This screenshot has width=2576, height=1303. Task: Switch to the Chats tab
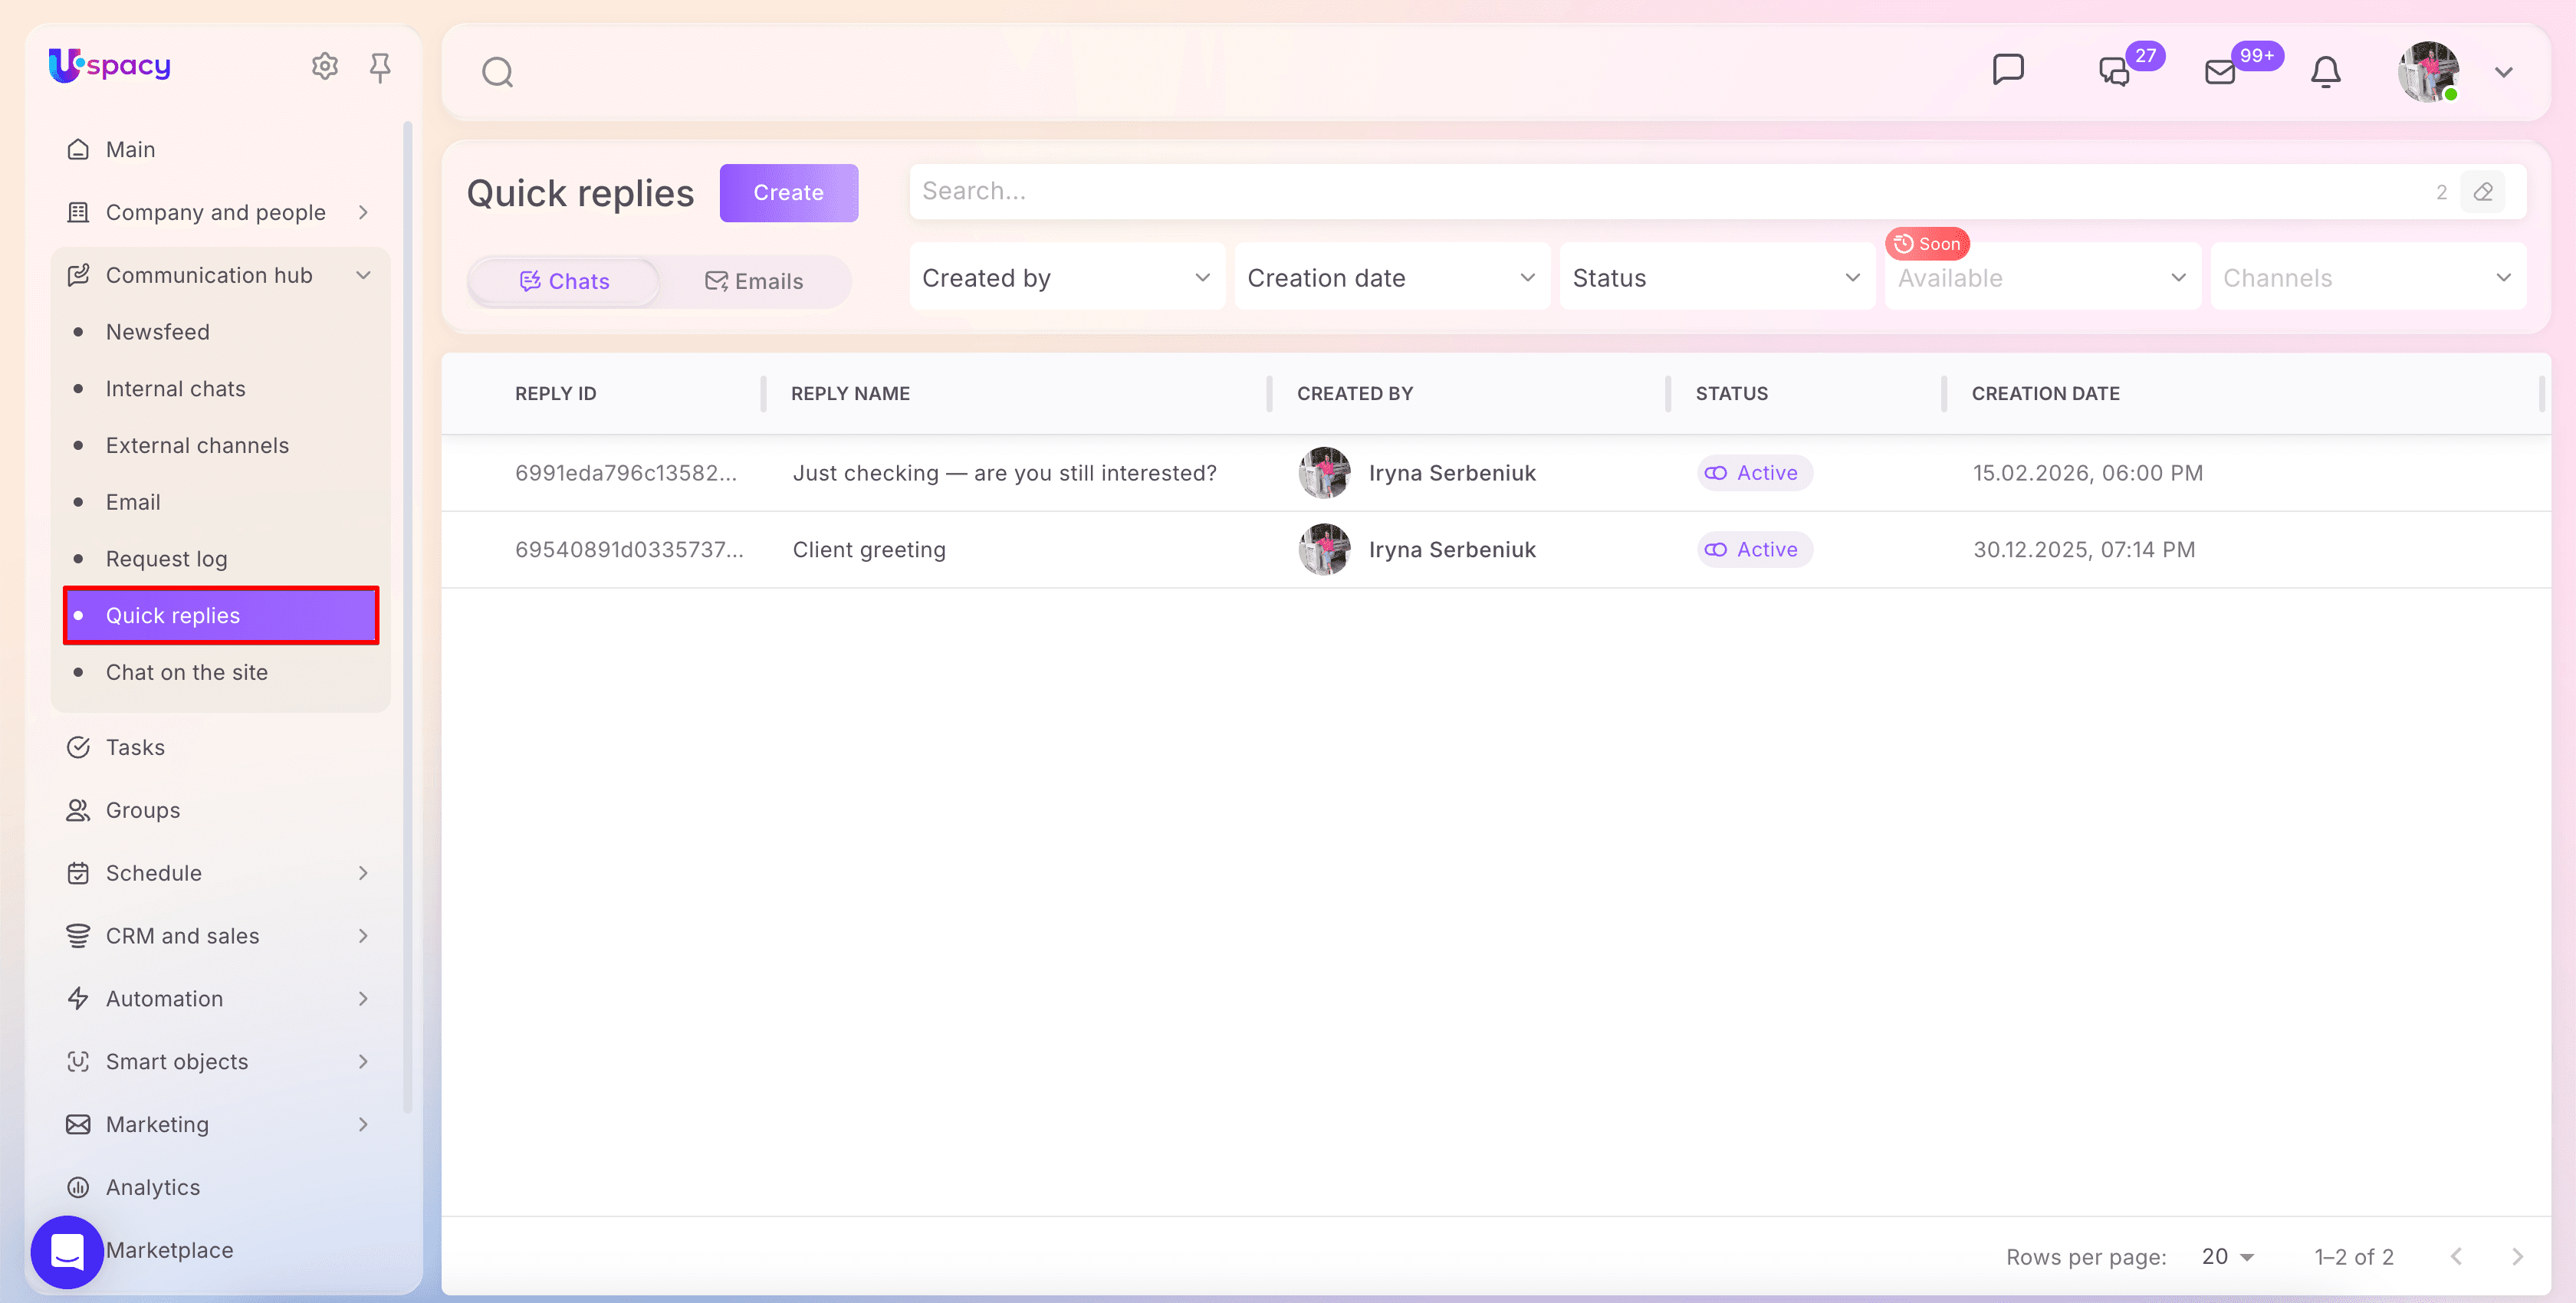[x=564, y=281]
